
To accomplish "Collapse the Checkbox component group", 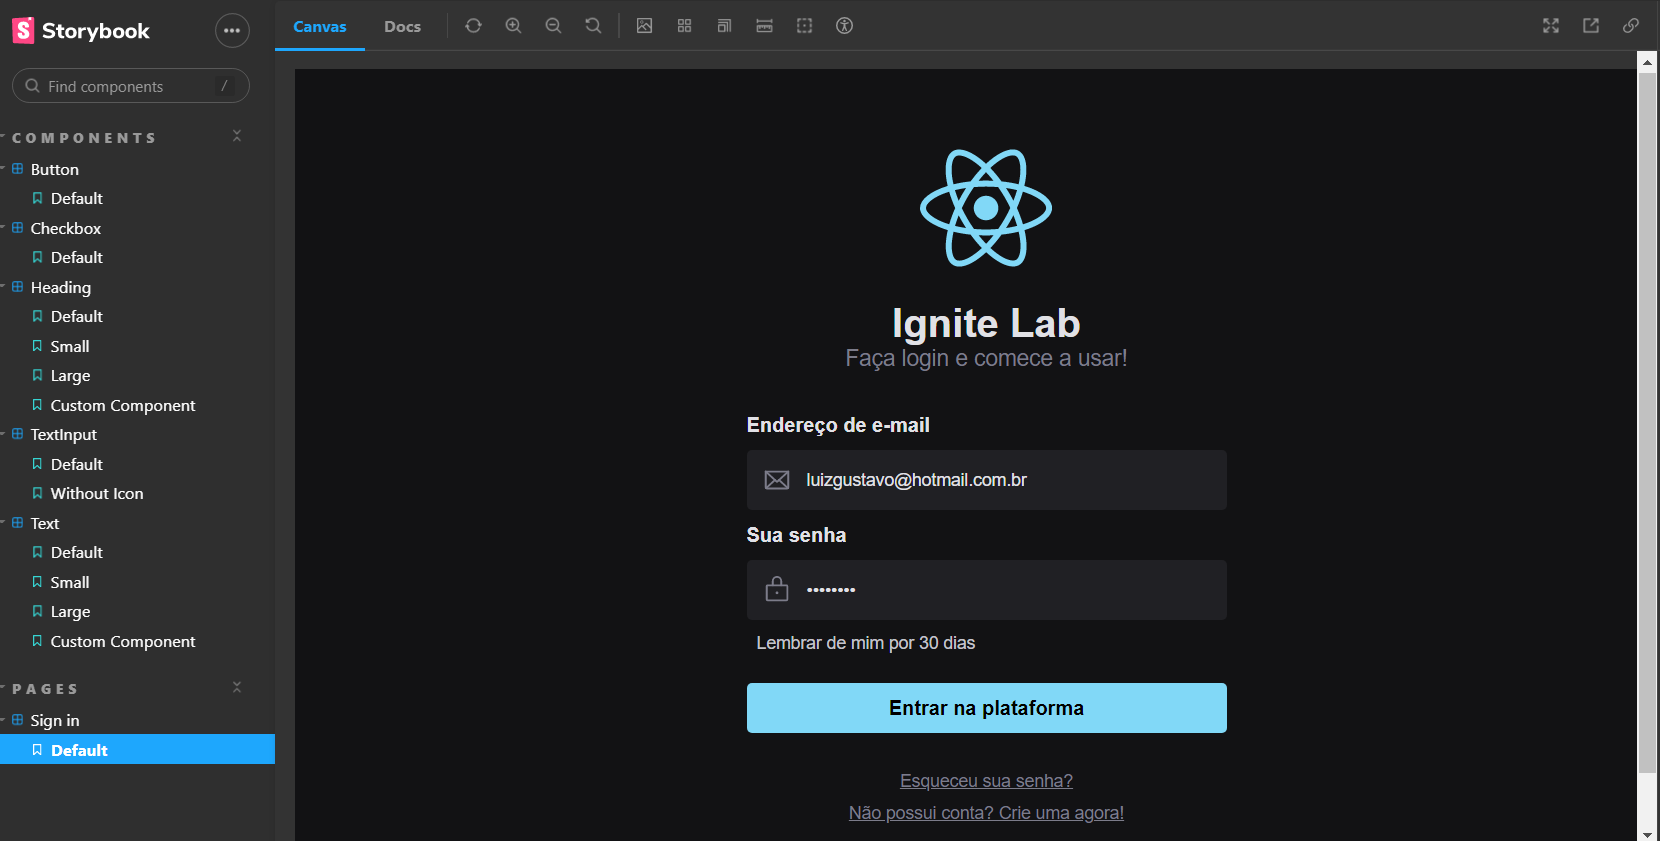I will point(65,228).
